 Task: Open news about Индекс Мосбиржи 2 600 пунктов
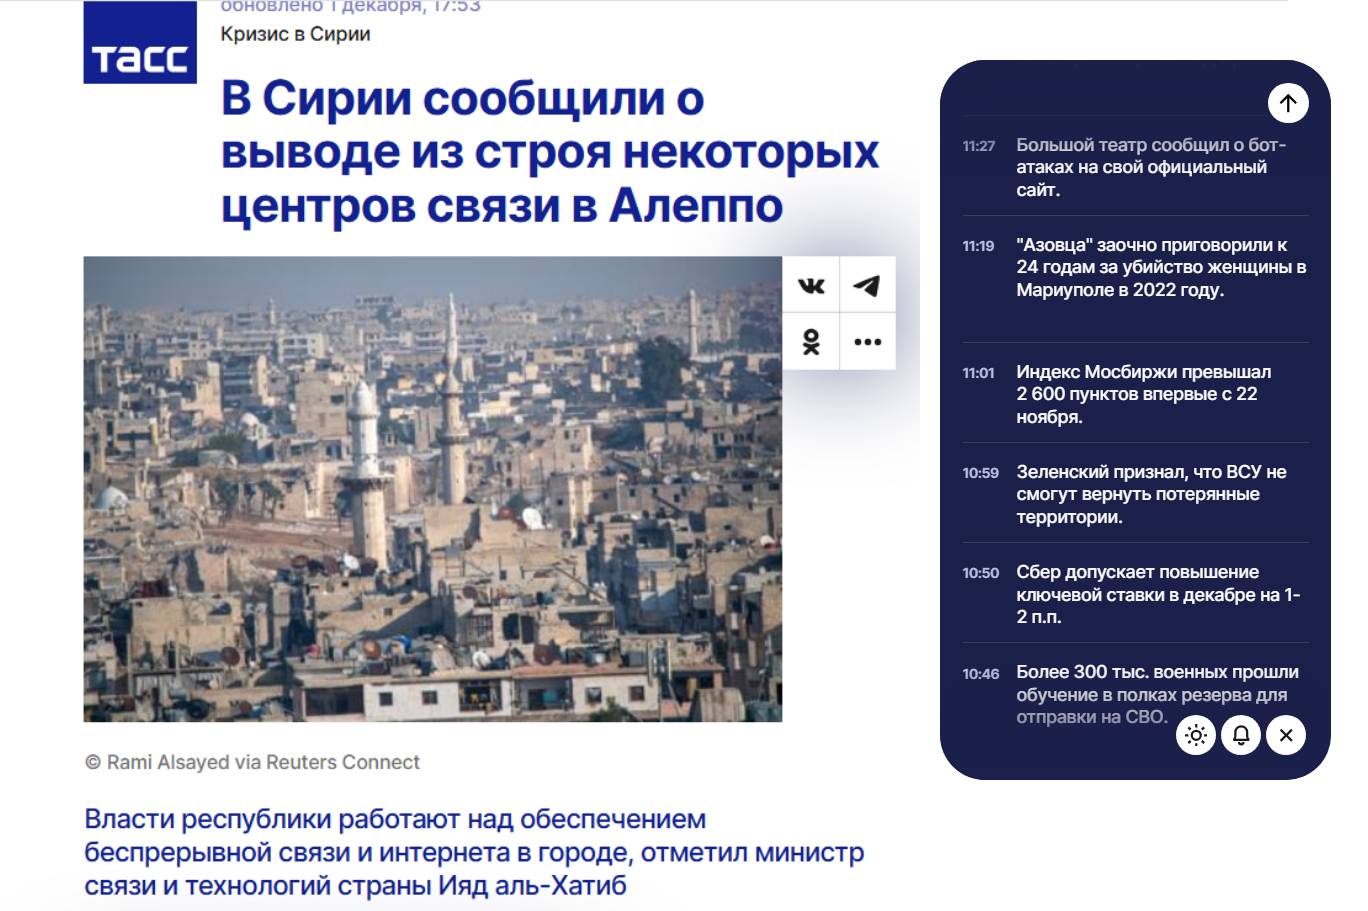point(1143,394)
